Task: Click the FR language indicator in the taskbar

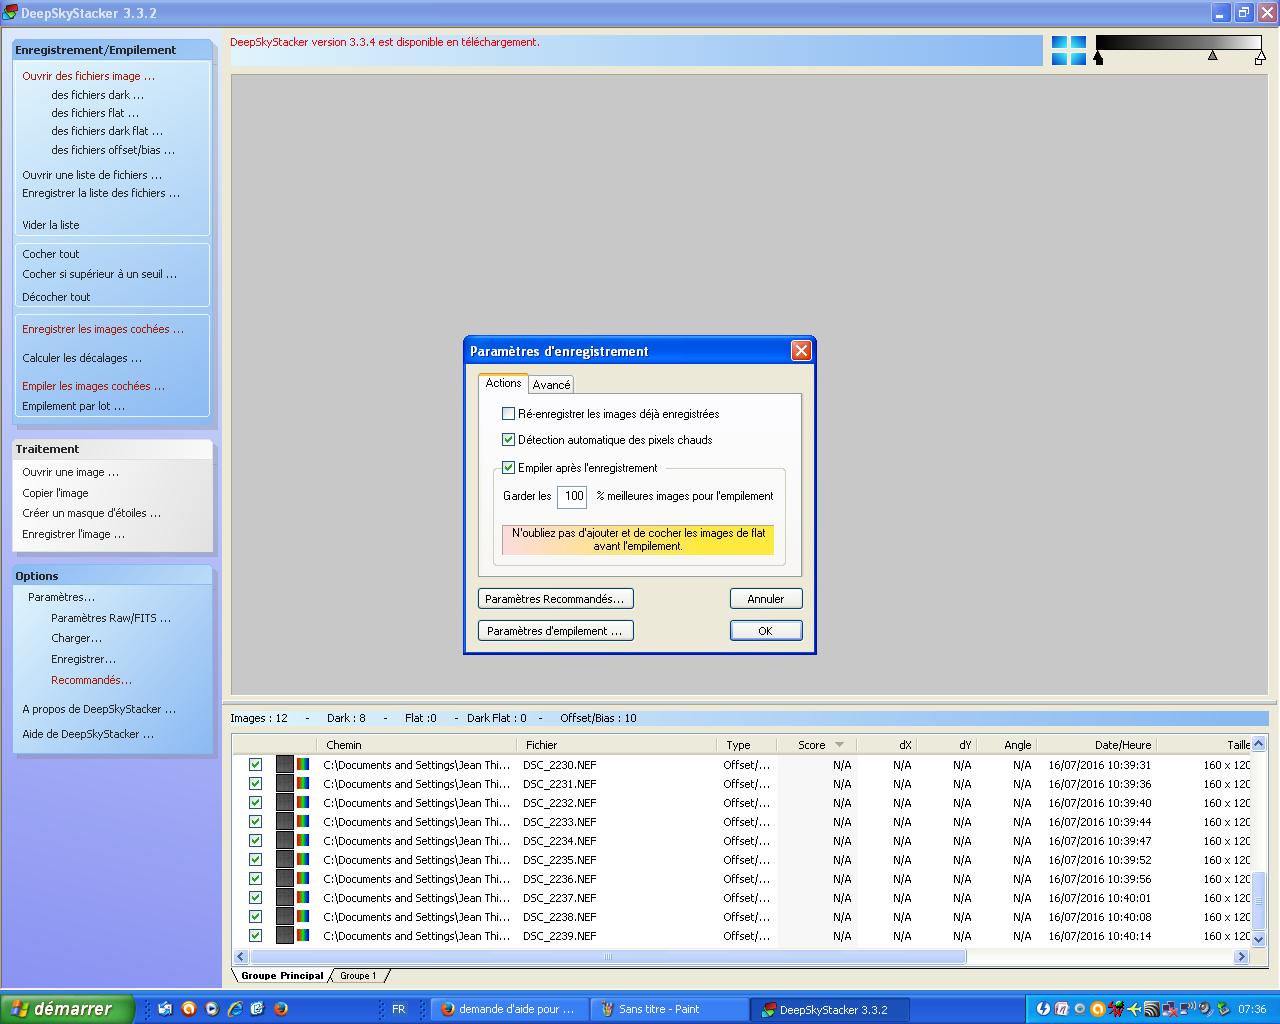Action: point(398,1009)
